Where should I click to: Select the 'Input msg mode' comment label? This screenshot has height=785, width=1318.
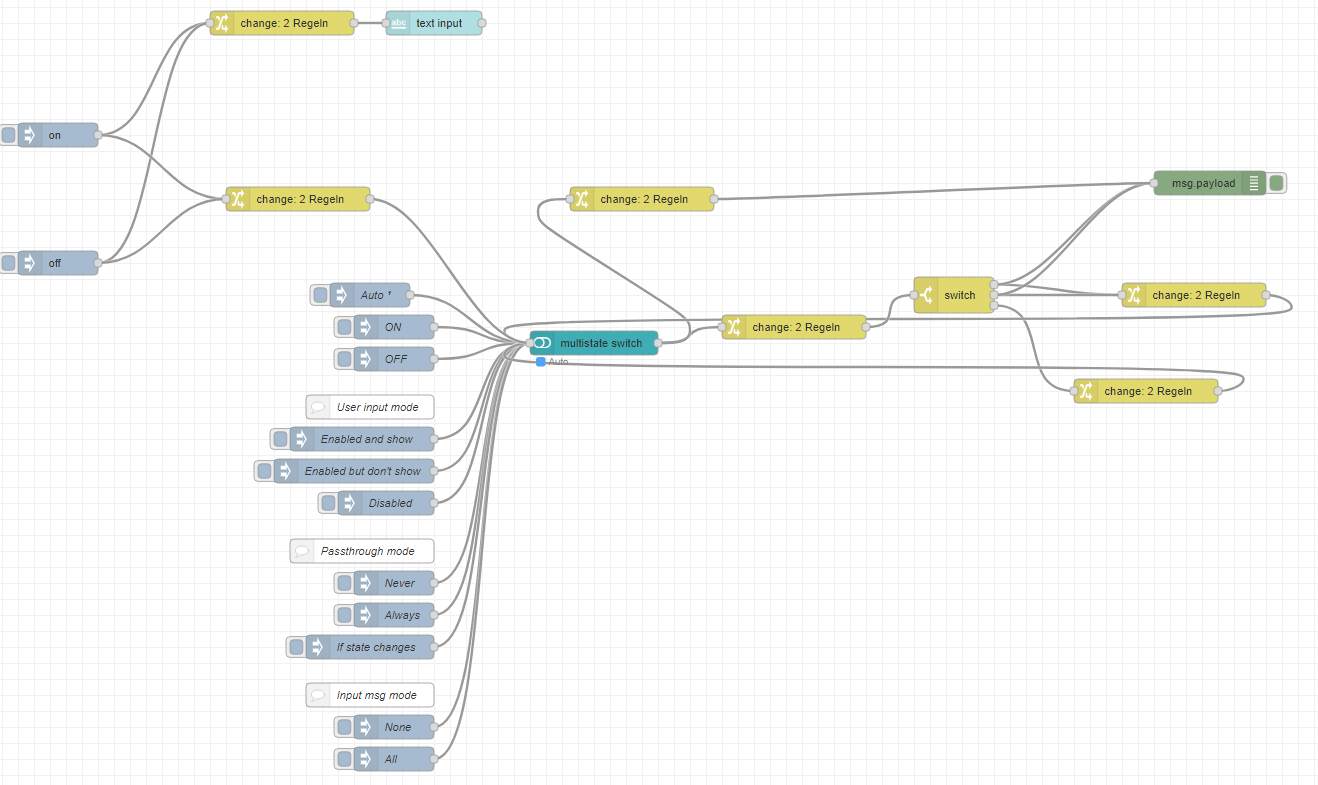(x=377, y=695)
